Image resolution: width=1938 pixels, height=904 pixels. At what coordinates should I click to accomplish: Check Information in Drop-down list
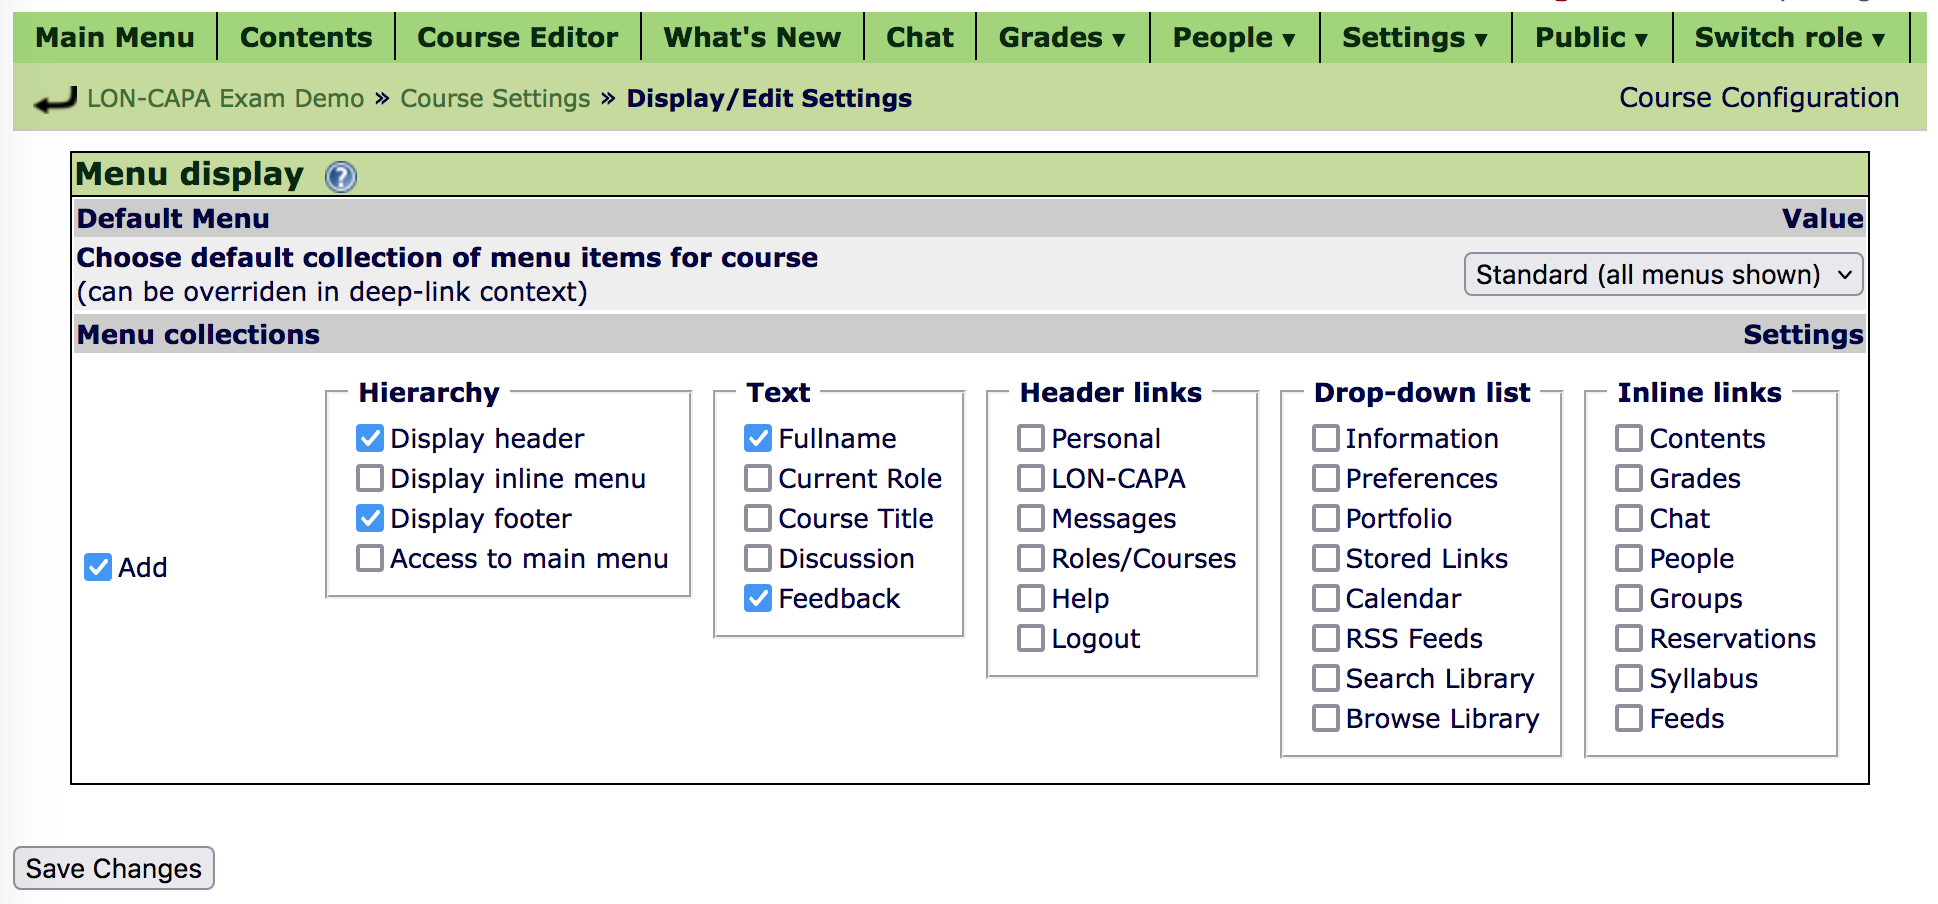[1326, 438]
